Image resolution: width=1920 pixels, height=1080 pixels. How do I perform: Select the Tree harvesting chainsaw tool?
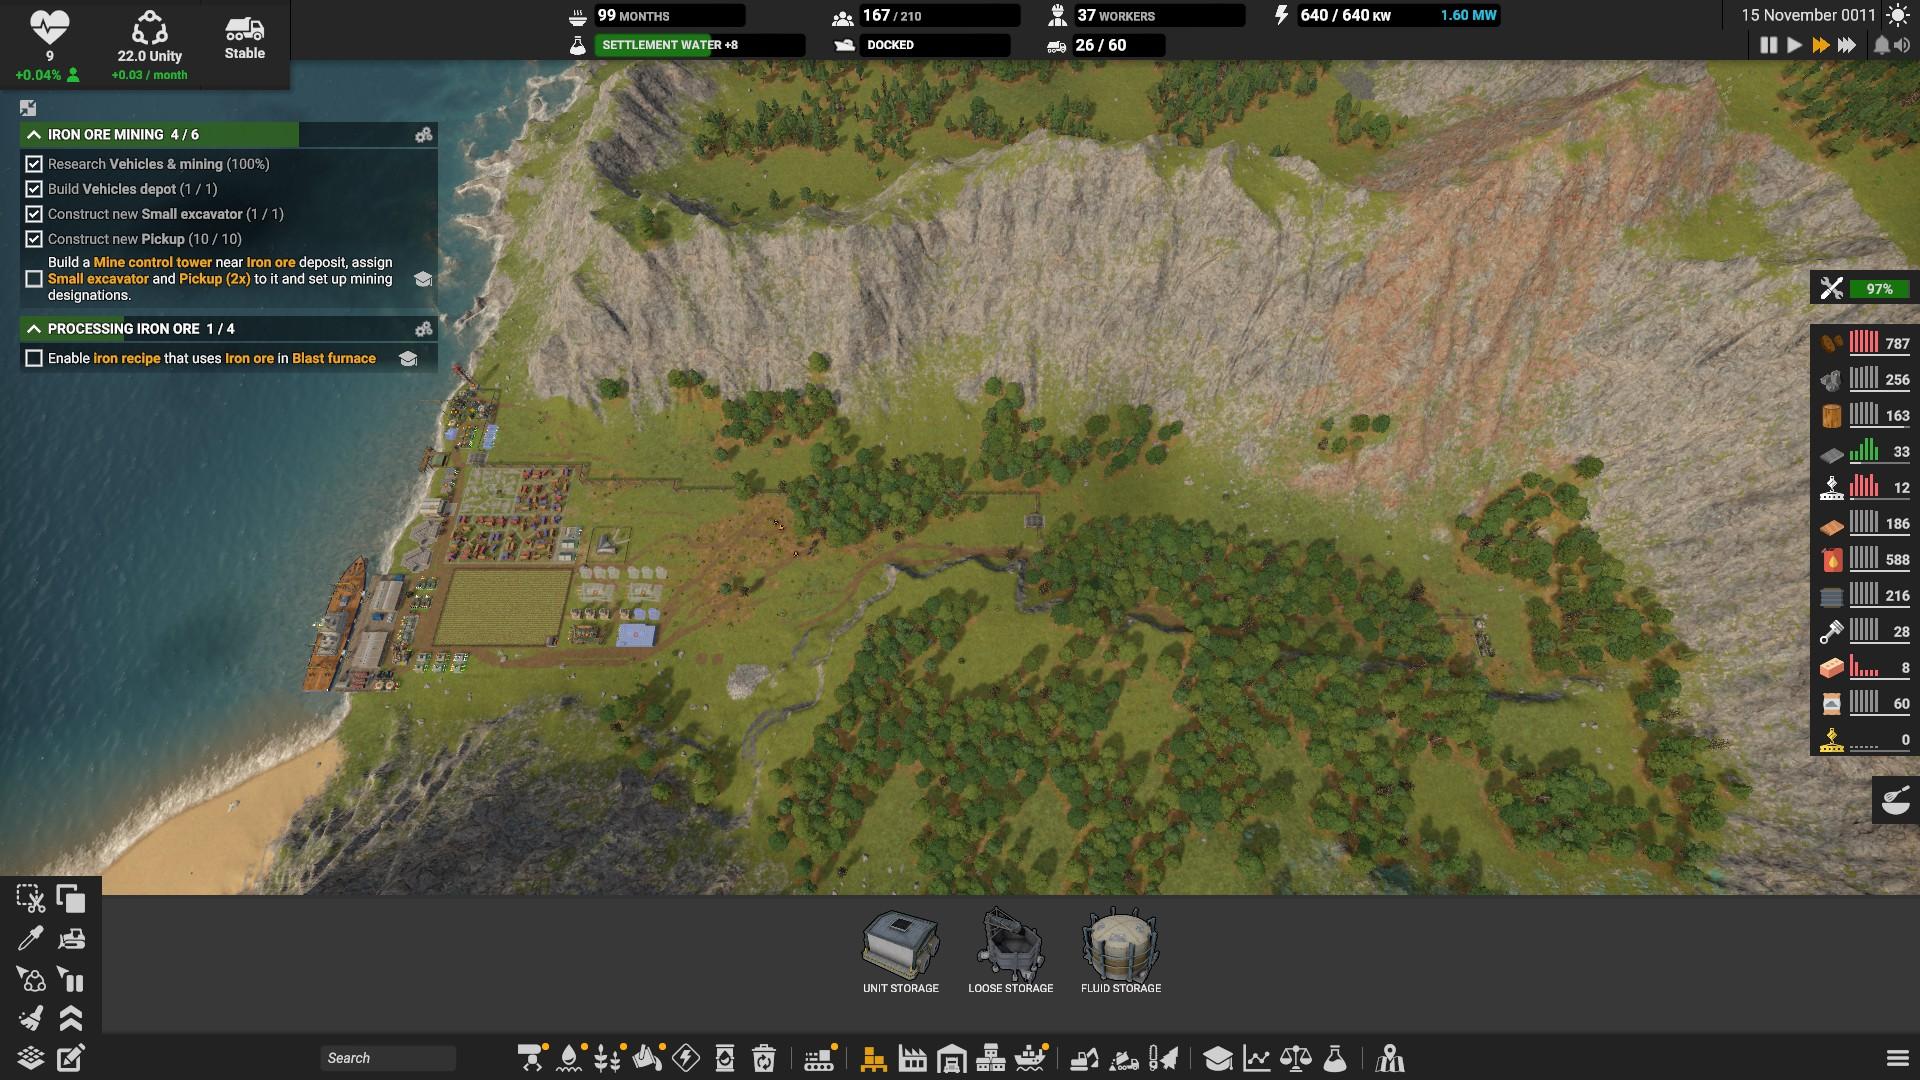point(1163,1058)
